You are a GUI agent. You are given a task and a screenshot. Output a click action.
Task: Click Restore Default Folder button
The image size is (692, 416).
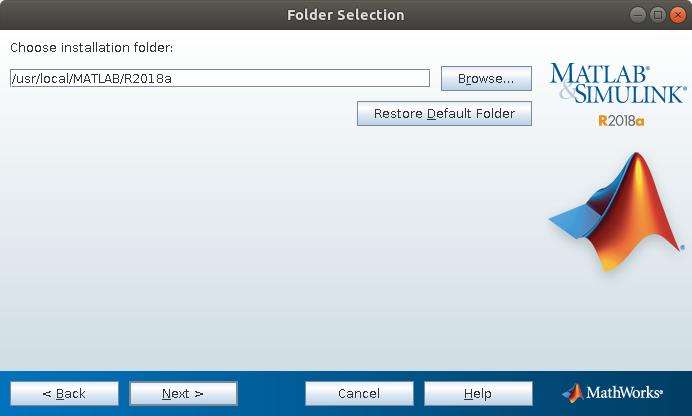444,113
